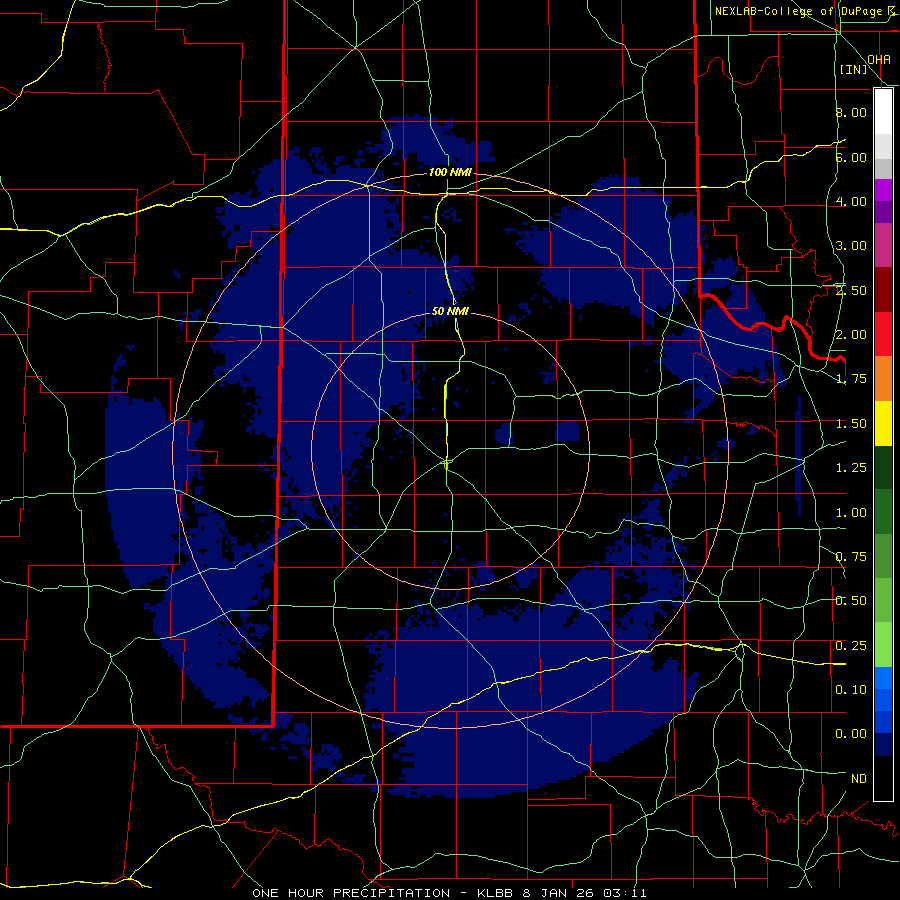Select the orange swatch near 1.75
Screen dimensions: 900x900
click(x=883, y=379)
